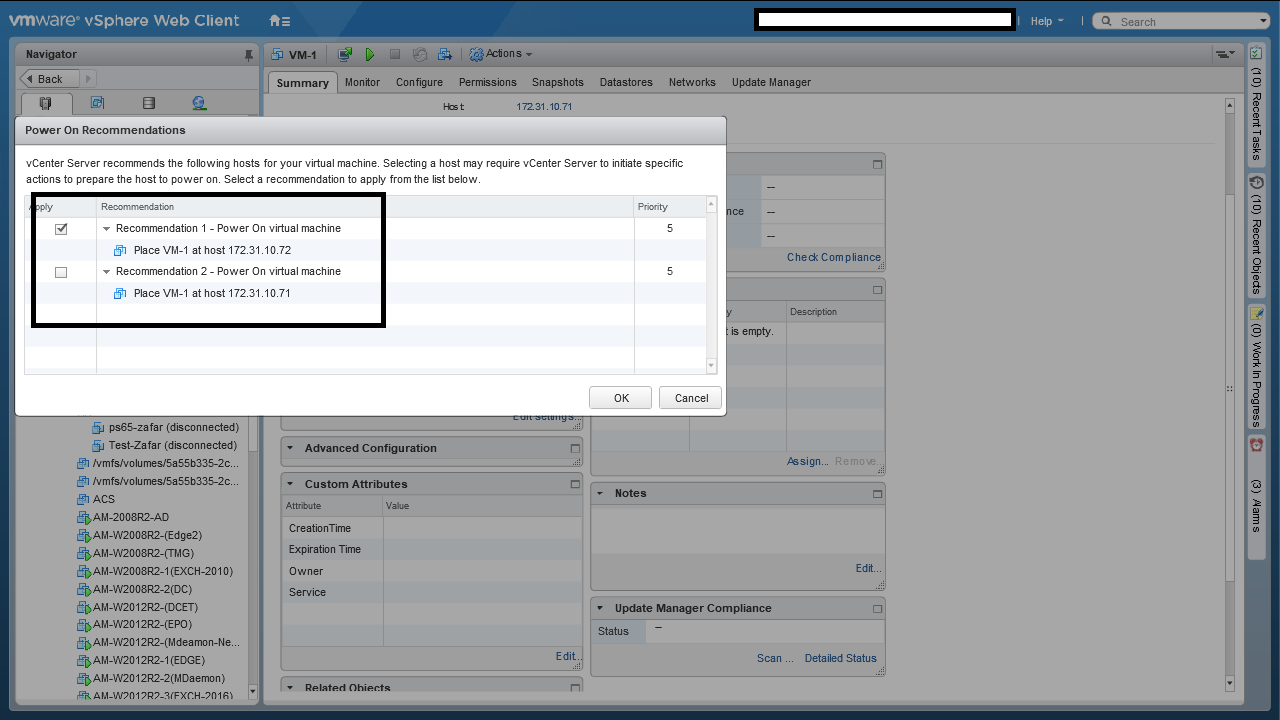Open the Storage view icon in Navigator
Image resolution: width=1280 pixels, height=720 pixels.
(149, 103)
